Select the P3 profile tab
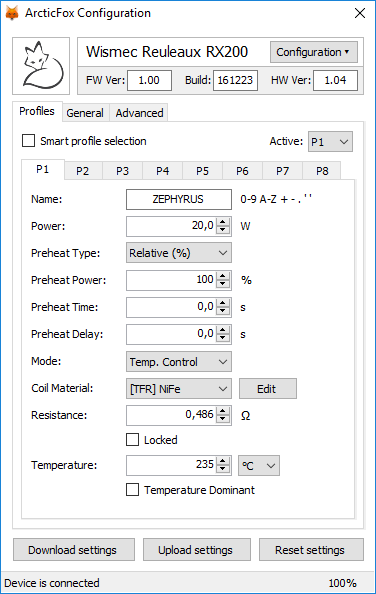 point(122,171)
